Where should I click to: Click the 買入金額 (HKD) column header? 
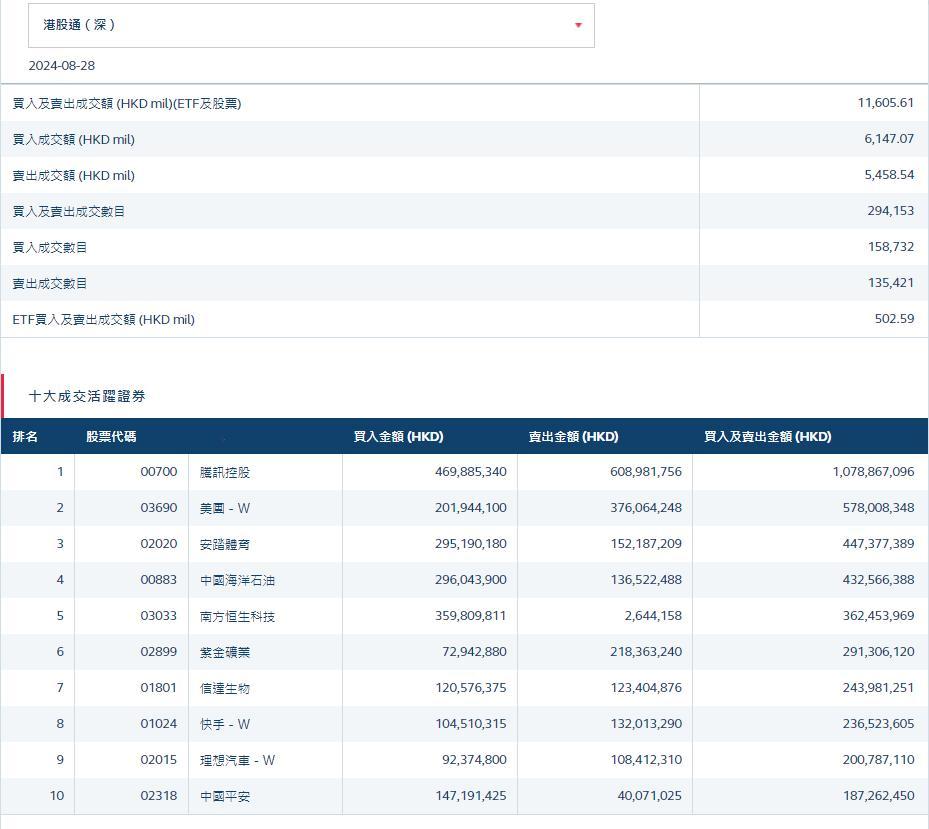[398, 437]
